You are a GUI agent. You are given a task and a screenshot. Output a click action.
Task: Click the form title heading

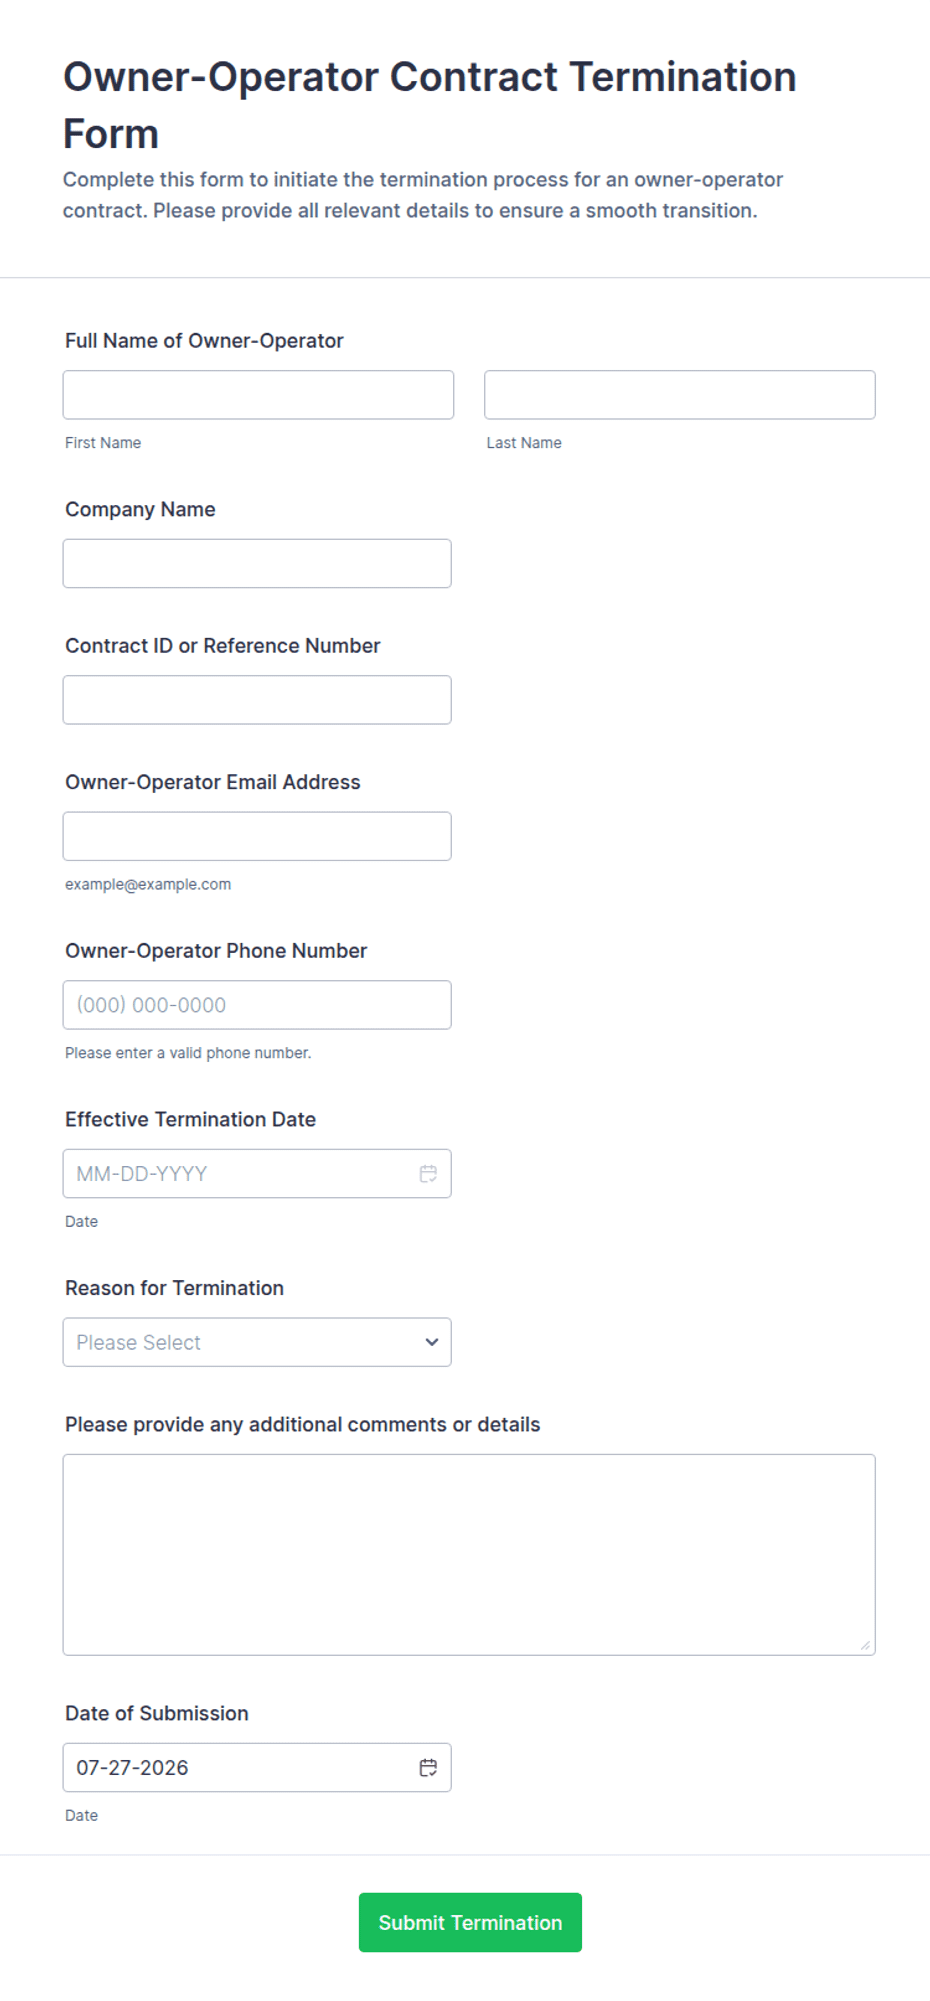(430, 105)
